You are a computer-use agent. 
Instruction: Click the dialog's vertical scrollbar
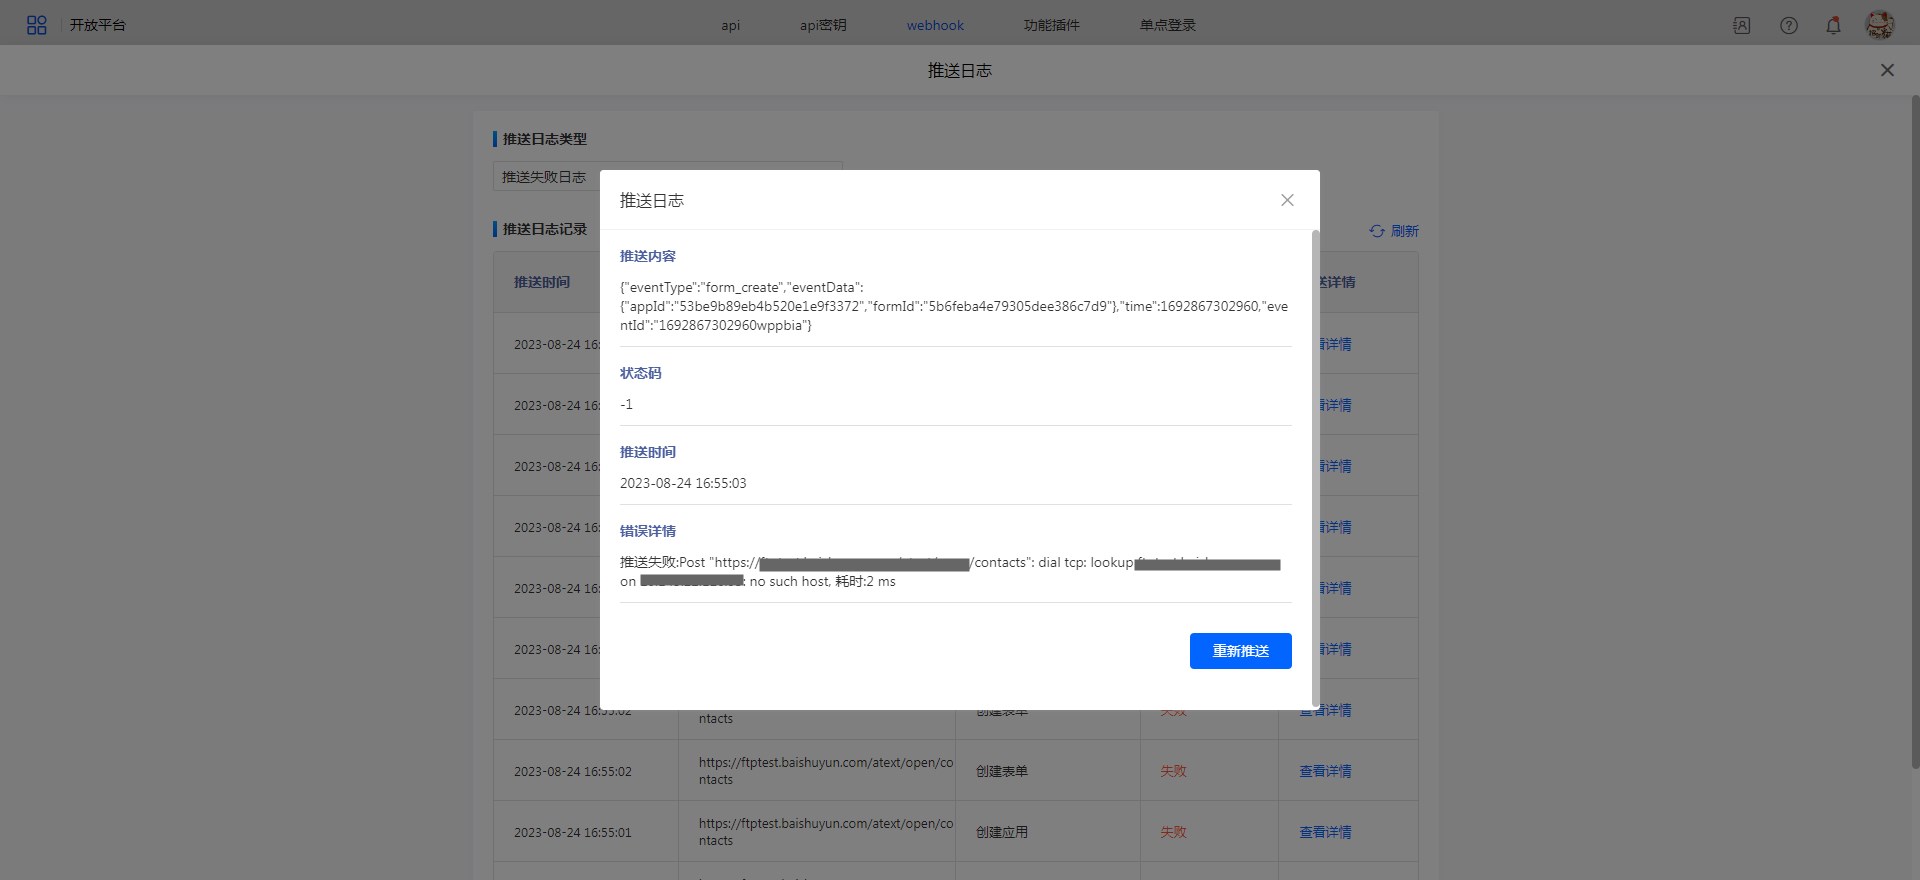point(1315,450)
